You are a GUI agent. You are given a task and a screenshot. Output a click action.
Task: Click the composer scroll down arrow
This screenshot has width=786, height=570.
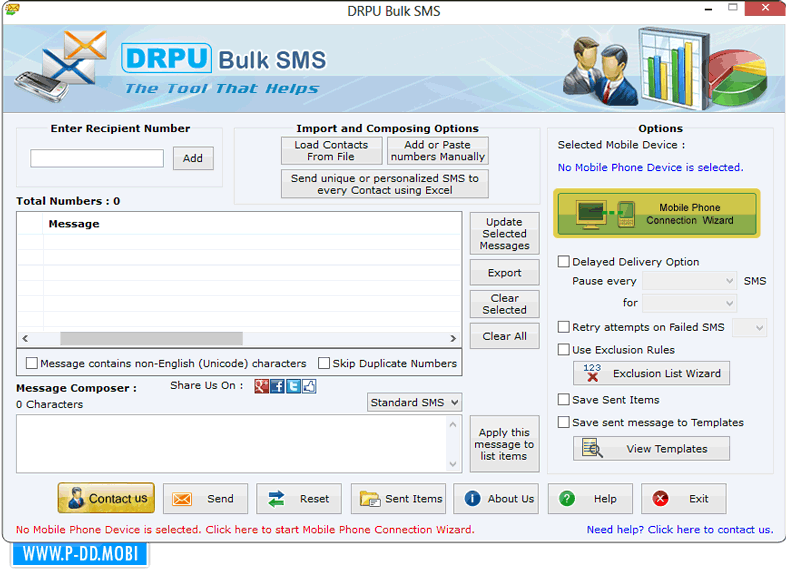click(453, 464)
